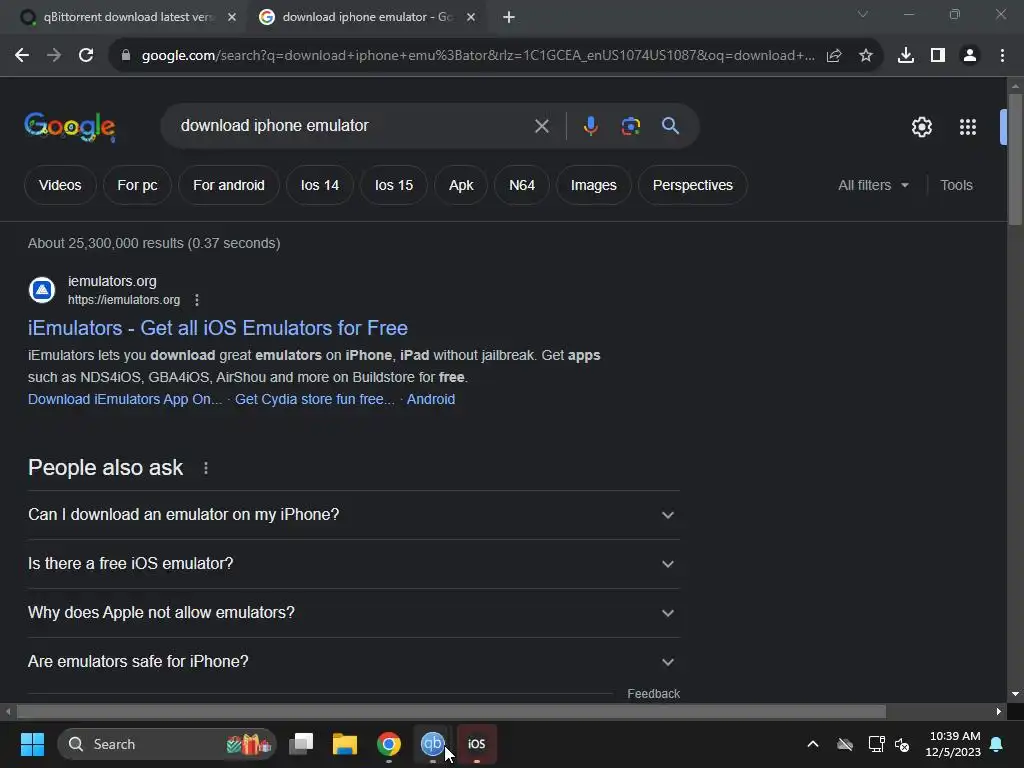Toggle the Chrome side panel
The width and height of the screenshot is (1024, 768).
(x=938, y=56)
